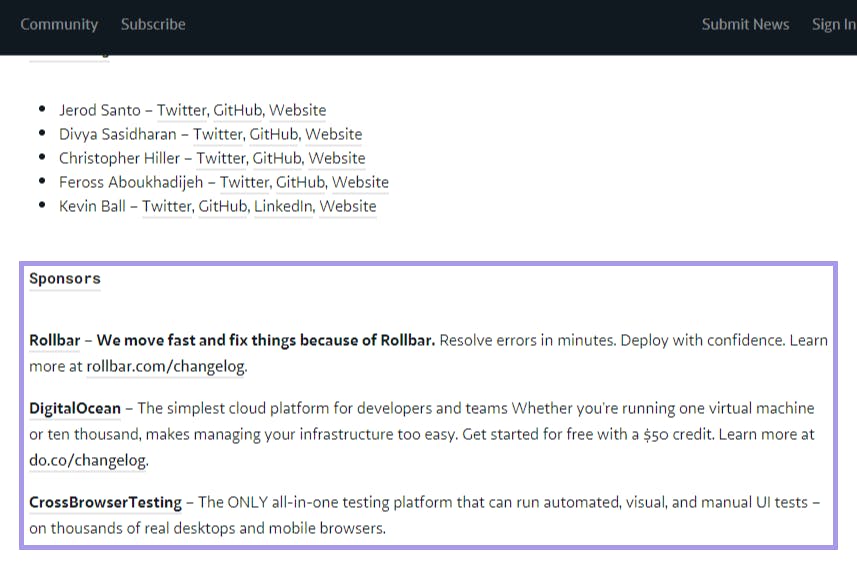Open the Submit News page
The height and width of the screenshot is (567, 857).
tap(746, 24)
